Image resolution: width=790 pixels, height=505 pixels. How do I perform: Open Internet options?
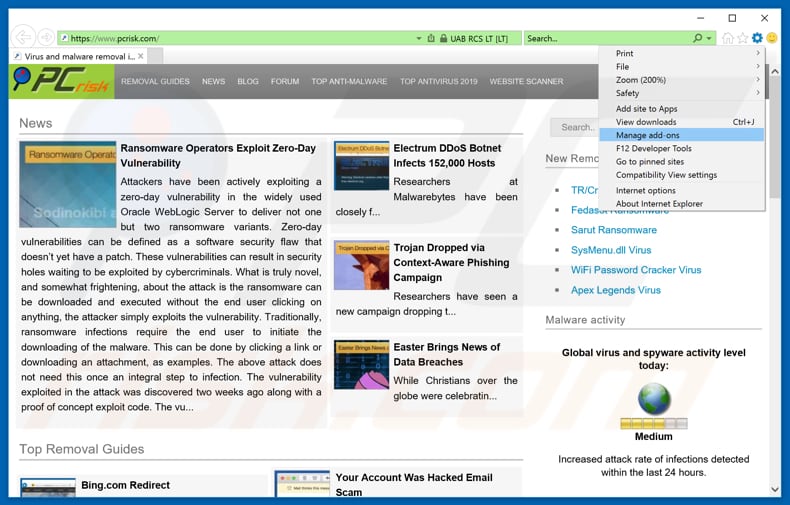pyautogui.click(x=682, y=190)
